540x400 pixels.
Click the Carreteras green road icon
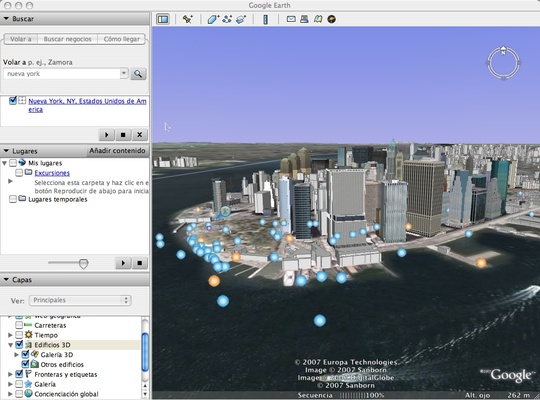click(x=29, y=325)
